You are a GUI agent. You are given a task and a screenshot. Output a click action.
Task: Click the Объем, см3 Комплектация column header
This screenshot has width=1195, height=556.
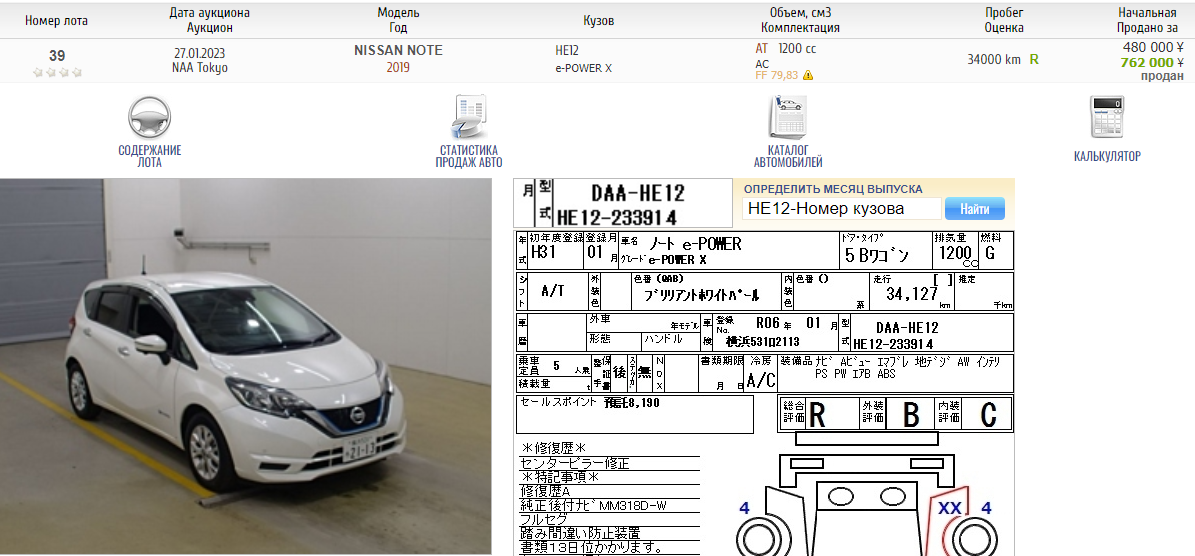click(800, 21)
